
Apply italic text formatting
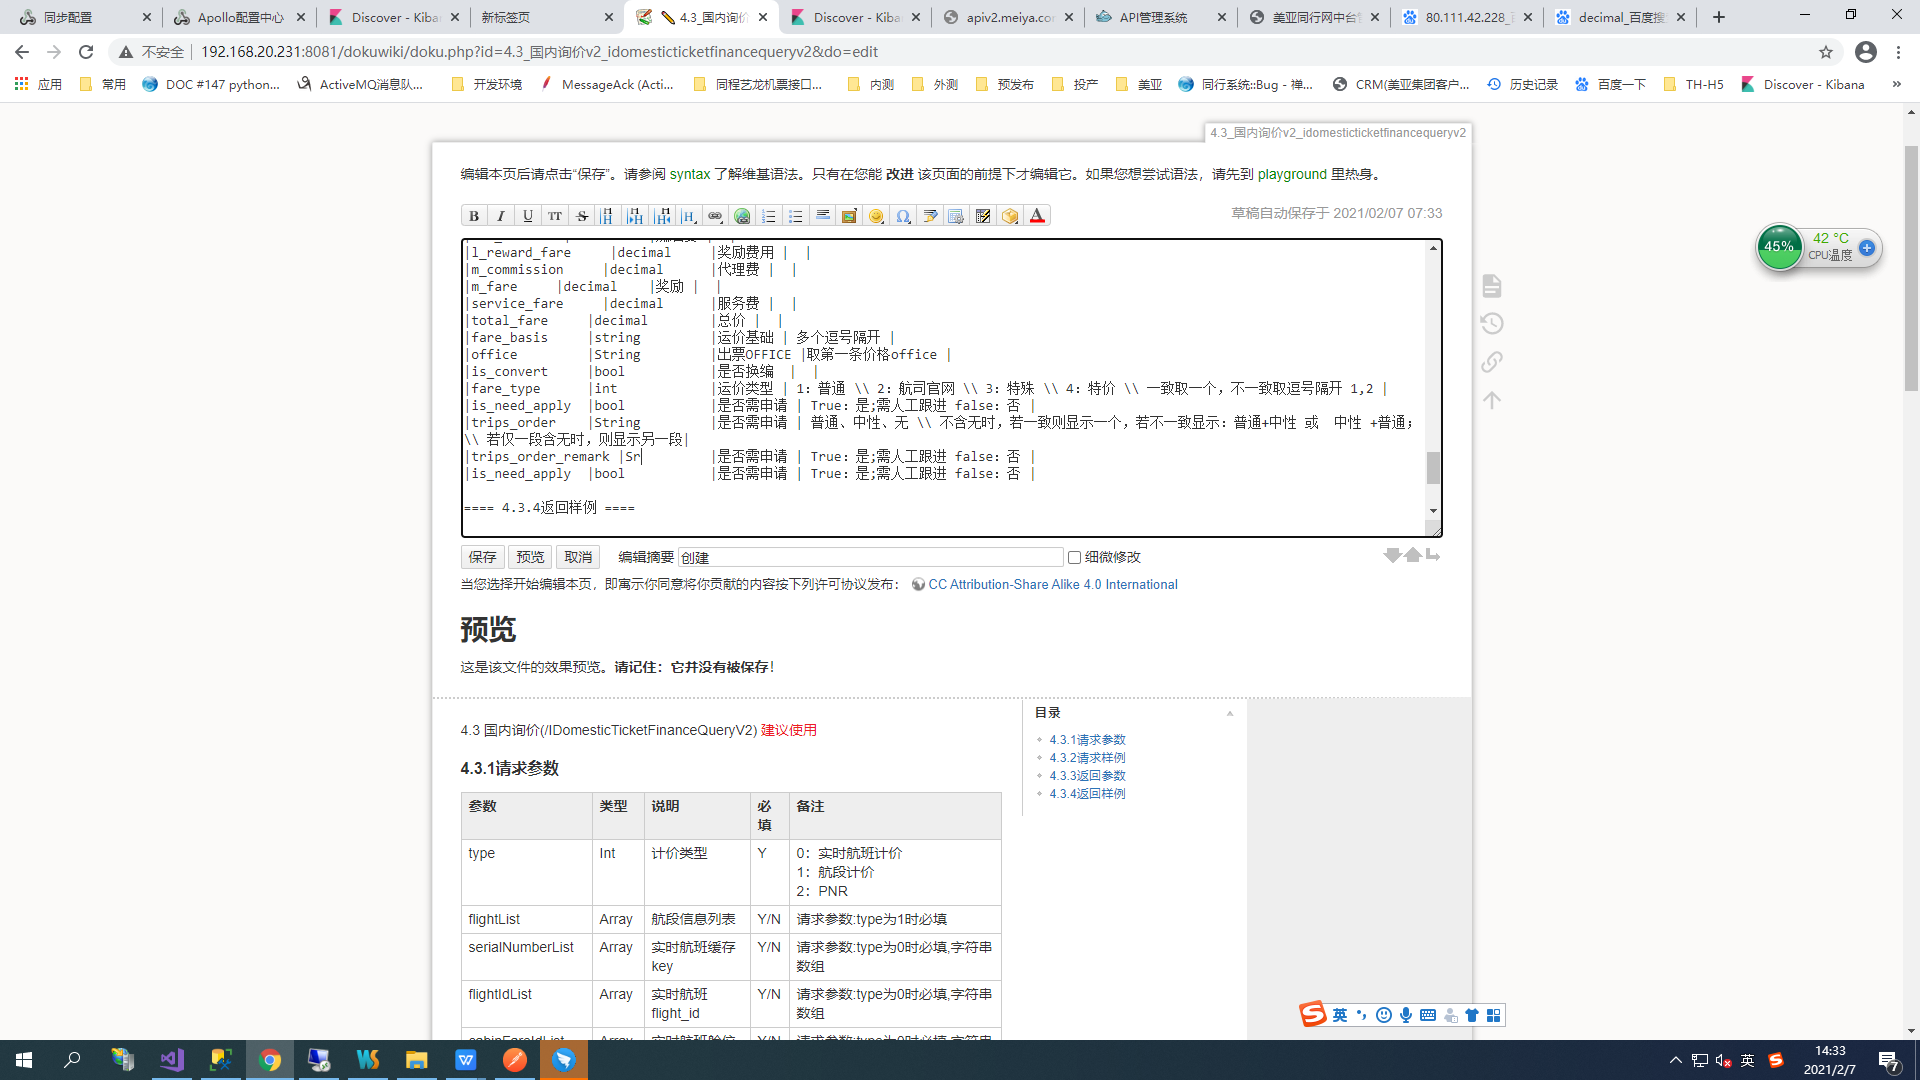501,216
